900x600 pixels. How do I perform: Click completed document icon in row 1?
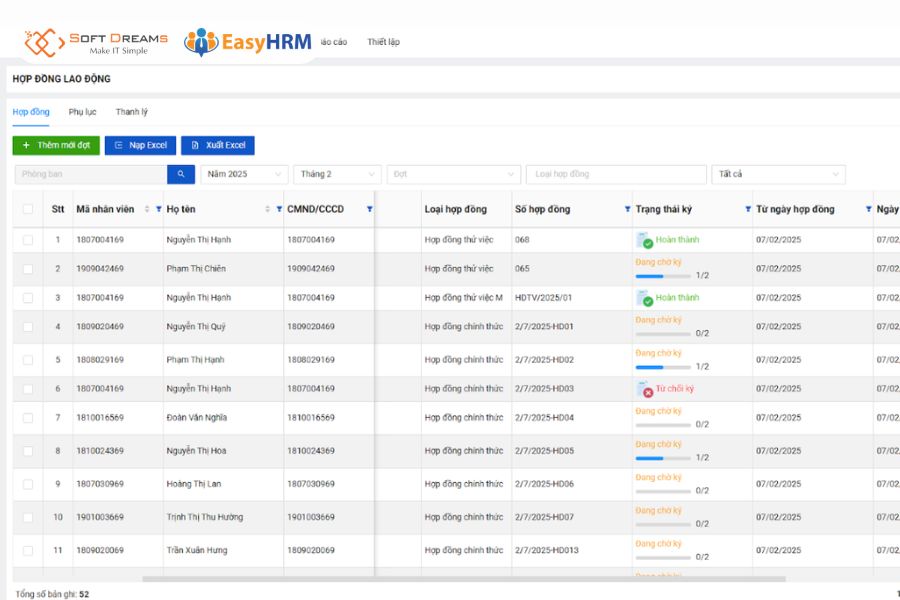click(644, 240)
